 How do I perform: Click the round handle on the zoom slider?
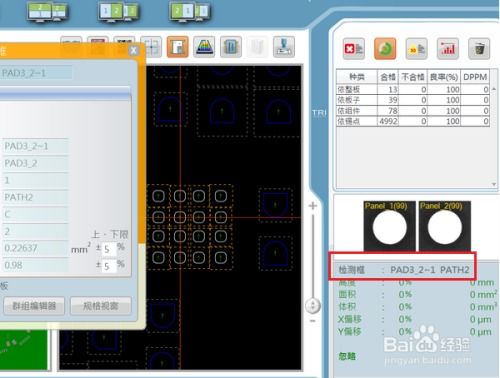(x=313, y=305)
